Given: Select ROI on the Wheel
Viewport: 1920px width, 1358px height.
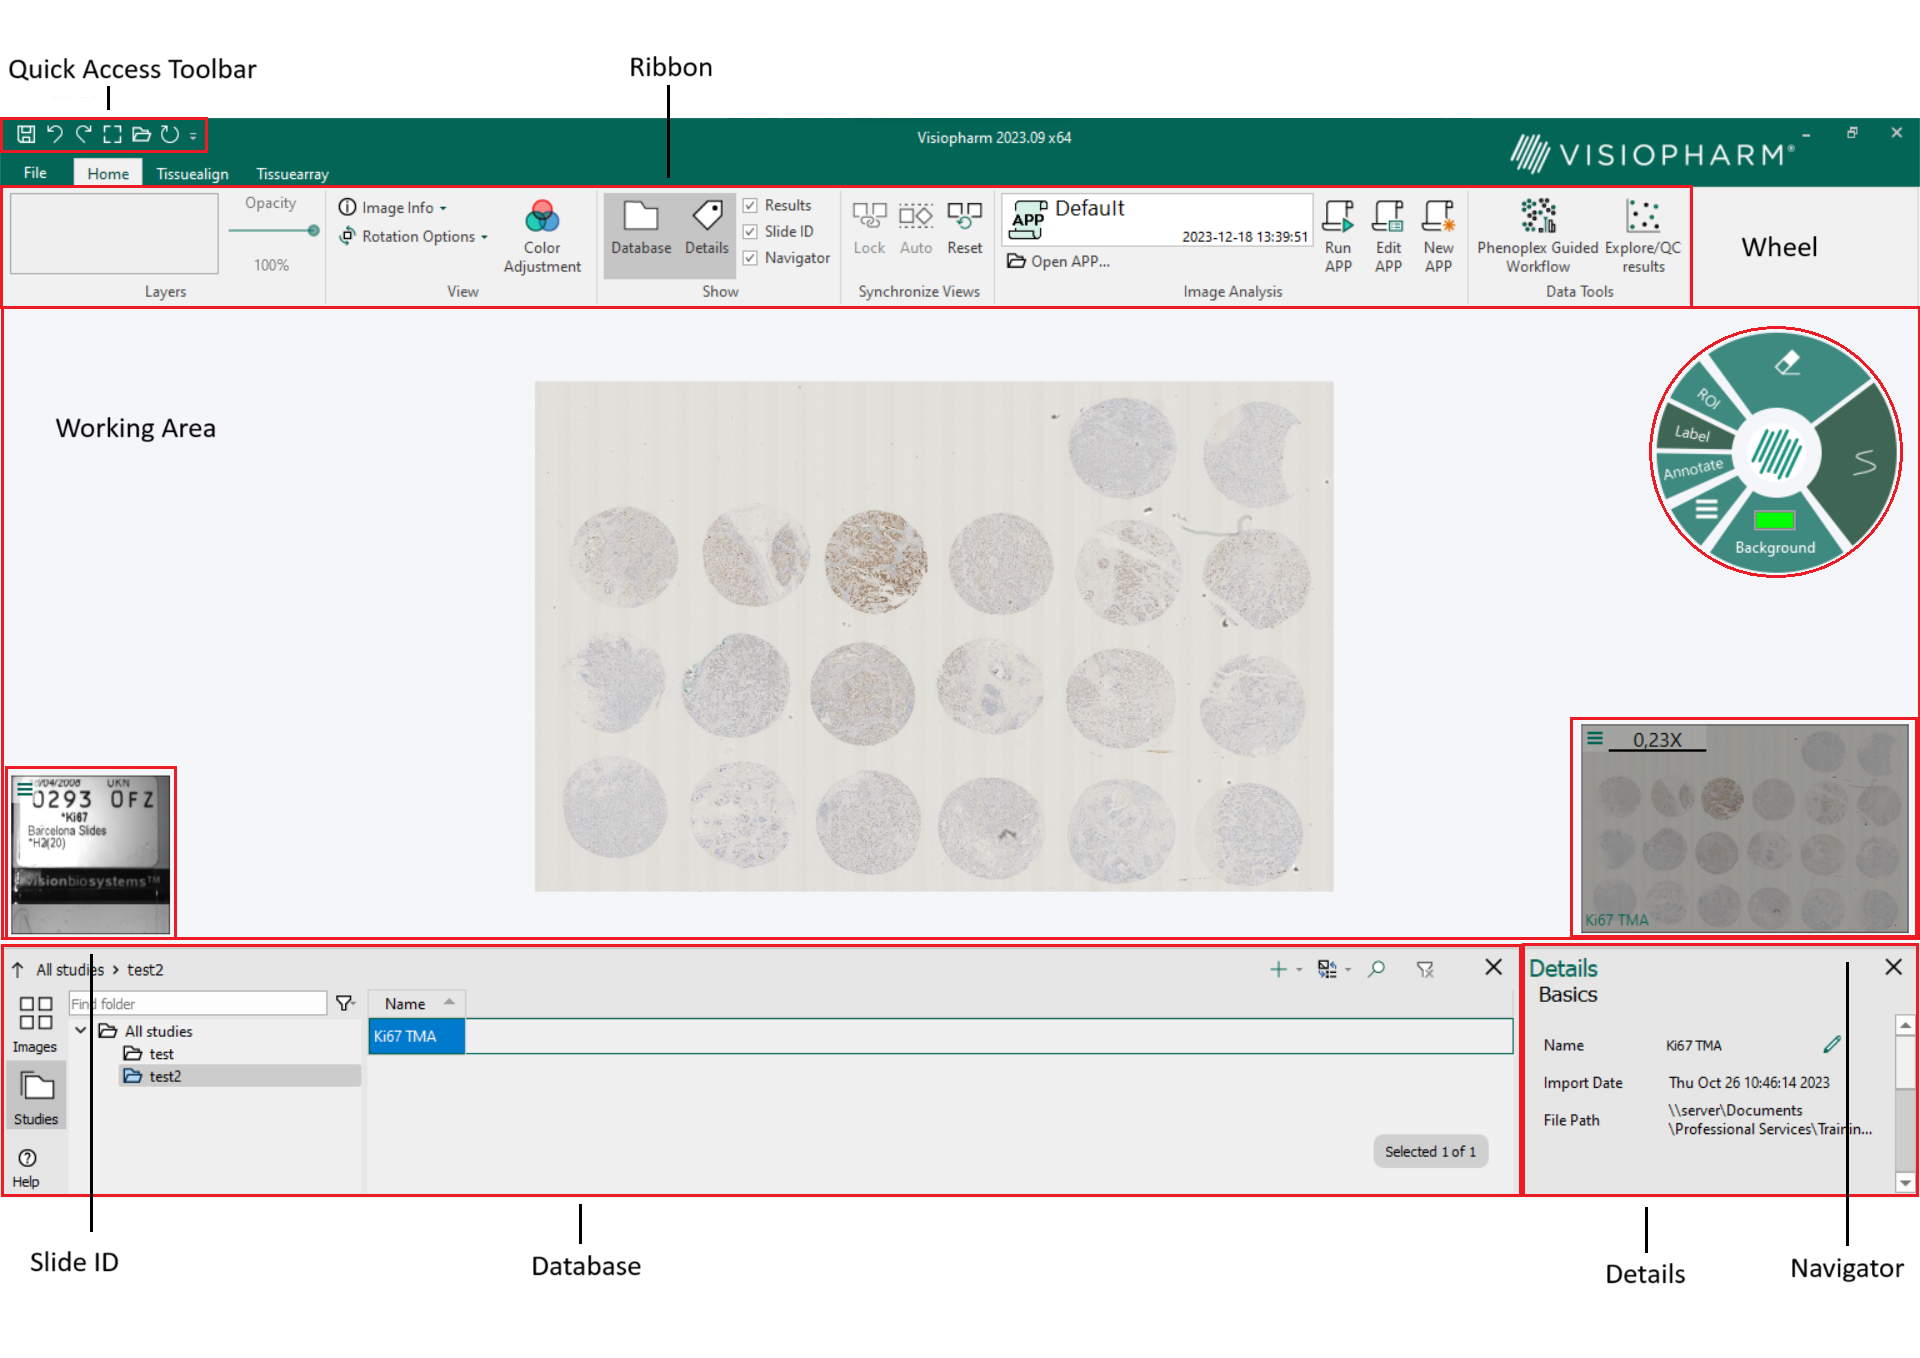Looking at the screenshot, I should (1709, 399).
